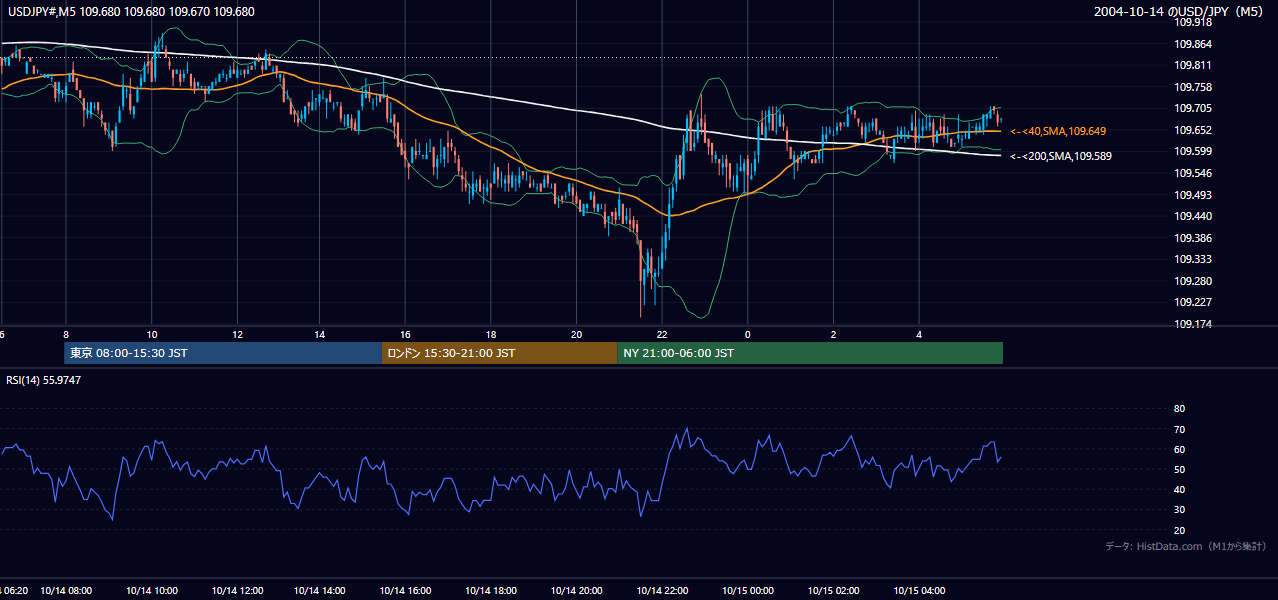Click the 10/14 18:00 date label
The image size is (1278, 600).
pyautogui.click(x=492, y=591)
